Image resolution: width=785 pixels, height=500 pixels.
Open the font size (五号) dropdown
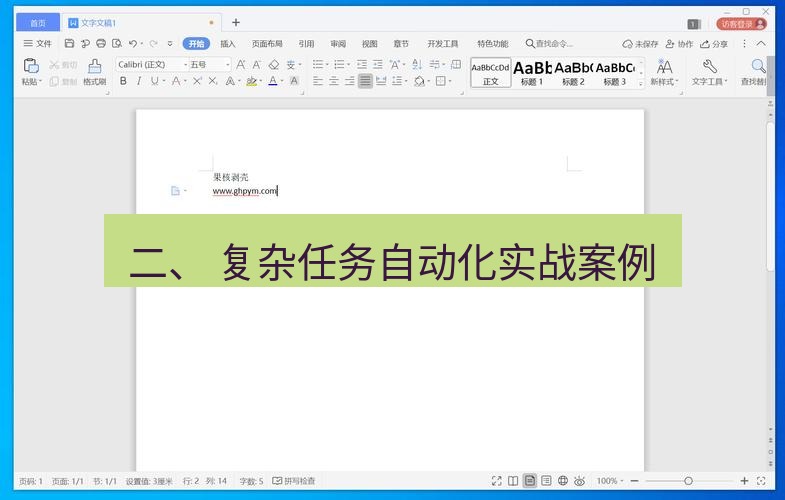coord(228,65)
